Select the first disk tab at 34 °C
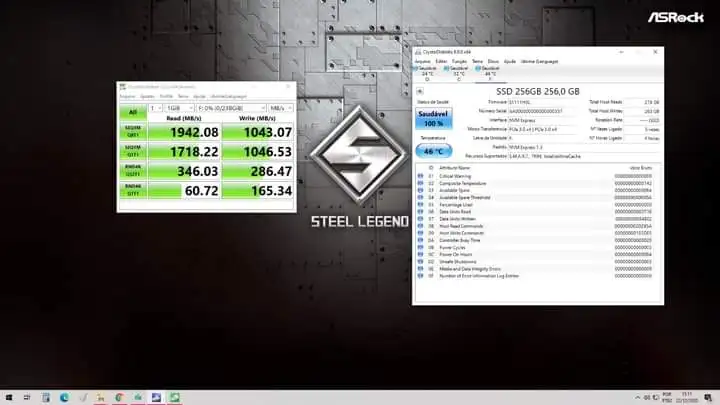This screenshot has width=720, height=405. click(x=427, y=73)
